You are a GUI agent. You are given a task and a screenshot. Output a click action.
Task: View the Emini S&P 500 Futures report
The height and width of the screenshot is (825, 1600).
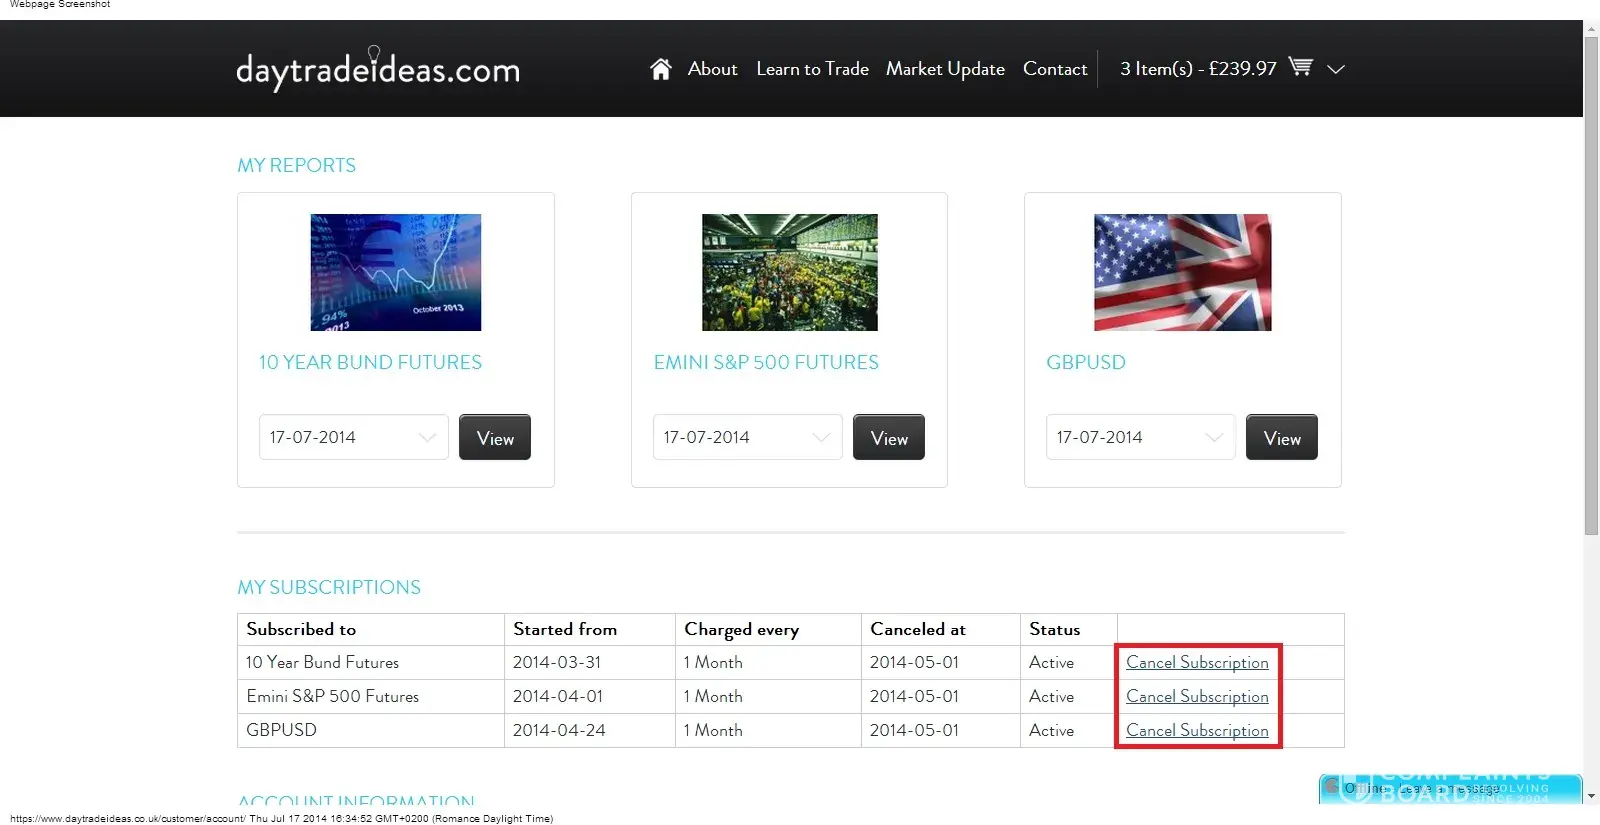[889, 438]
